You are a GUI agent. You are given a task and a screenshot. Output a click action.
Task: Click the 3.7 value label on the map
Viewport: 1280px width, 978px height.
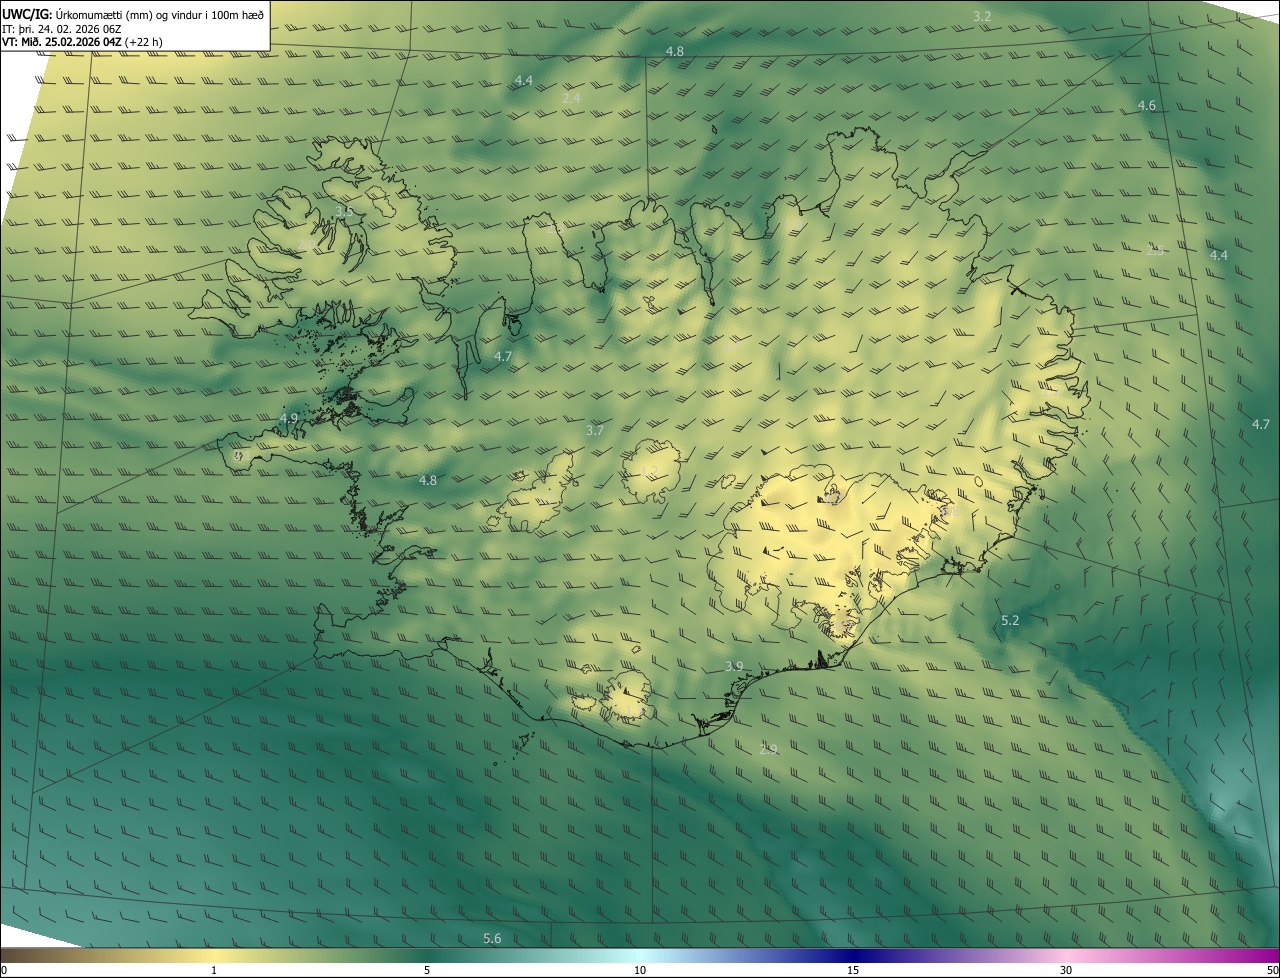[595, 430]
